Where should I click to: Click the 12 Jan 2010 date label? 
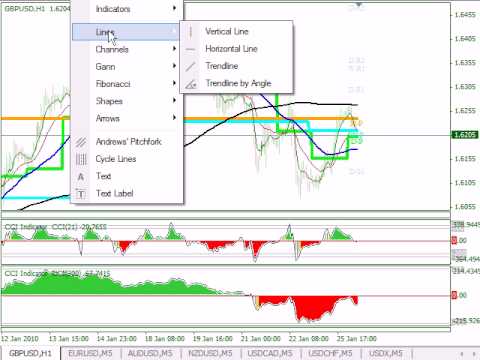point(20,339)
